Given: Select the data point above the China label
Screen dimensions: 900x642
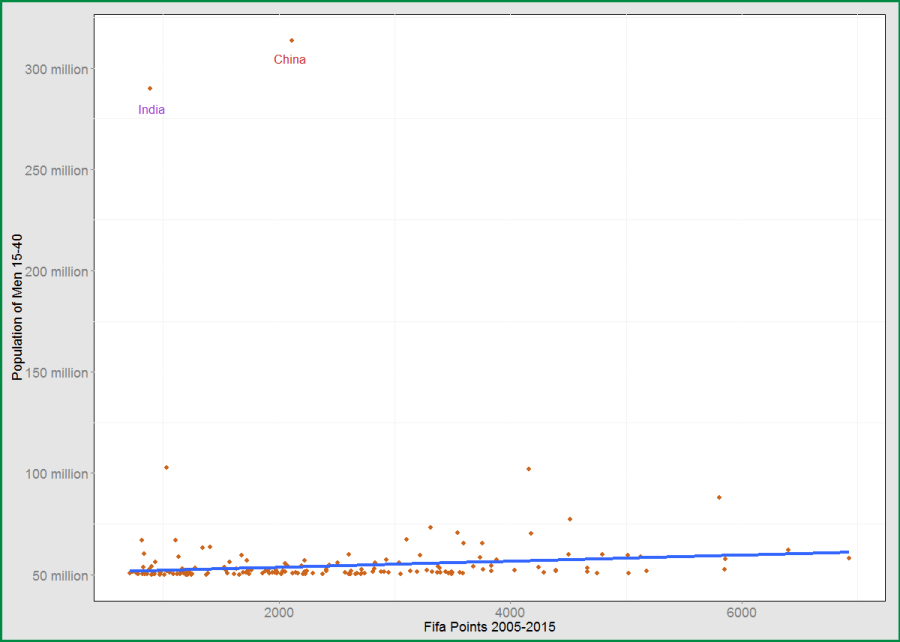Looking at the screenshot, I should tap(291, 41).
